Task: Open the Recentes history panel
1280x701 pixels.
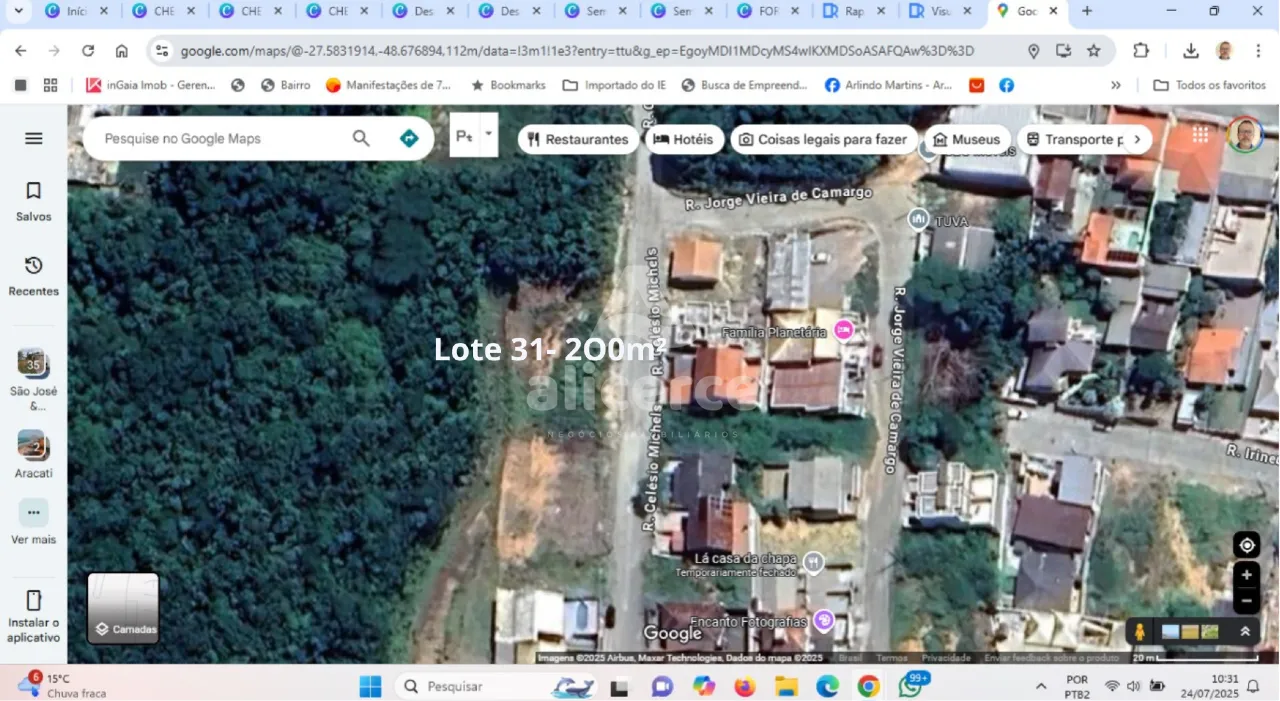Action: coord(33,276)
